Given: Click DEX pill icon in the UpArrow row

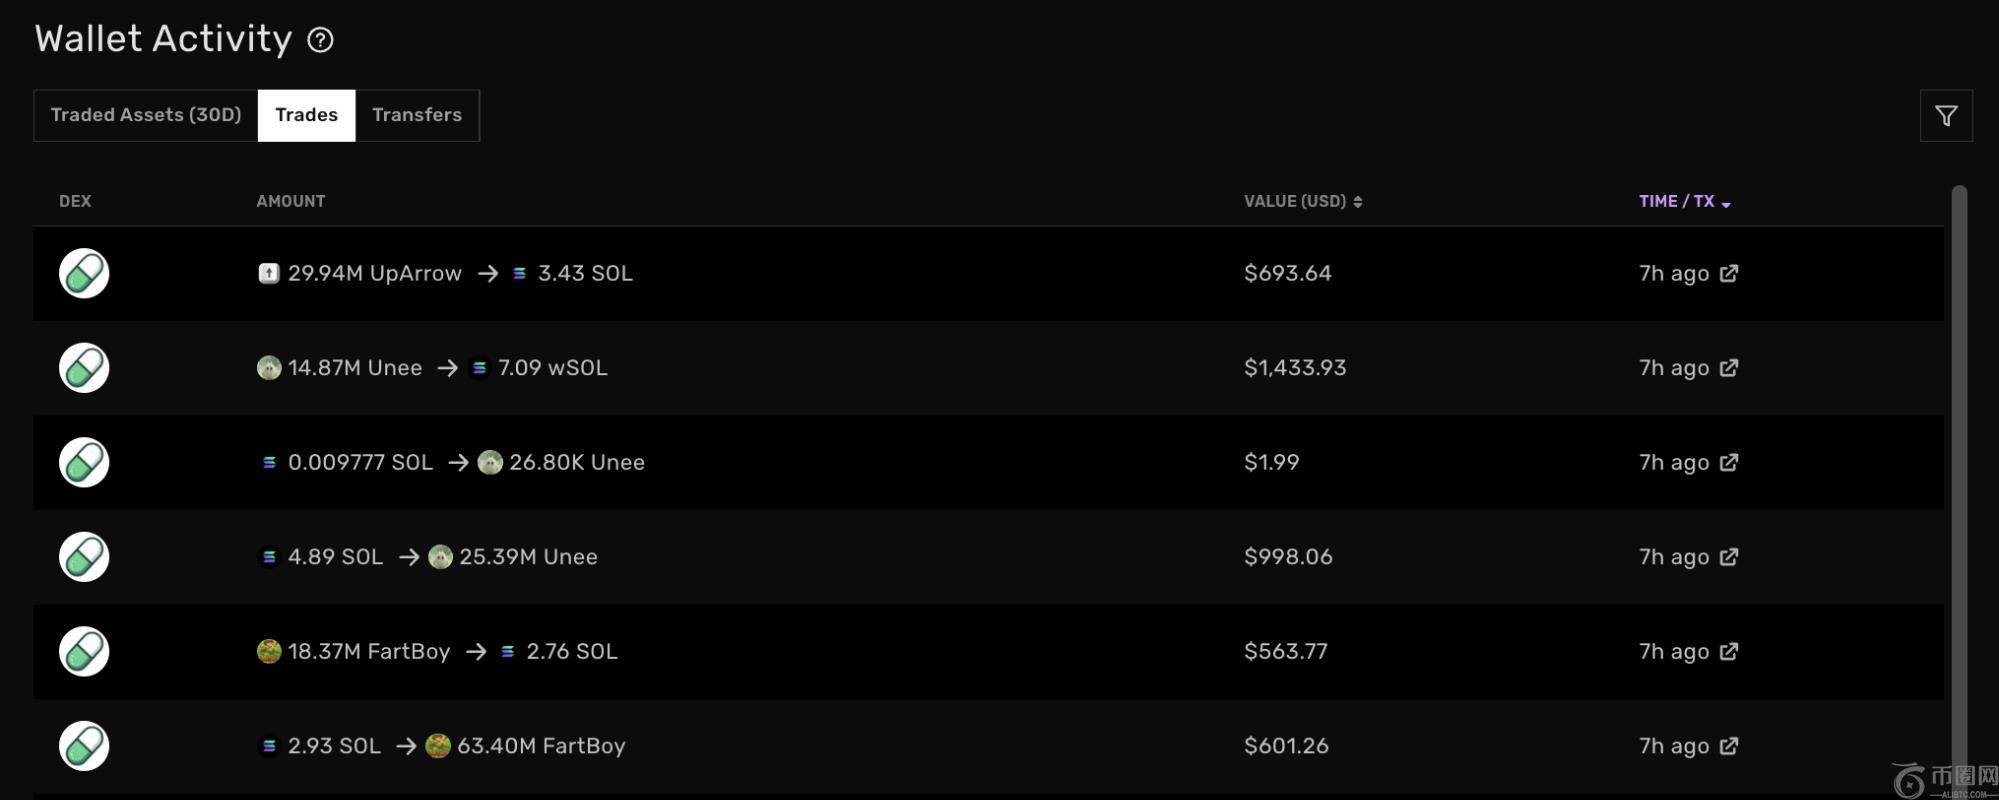Looking at the screenshot, I should [84, 273].
